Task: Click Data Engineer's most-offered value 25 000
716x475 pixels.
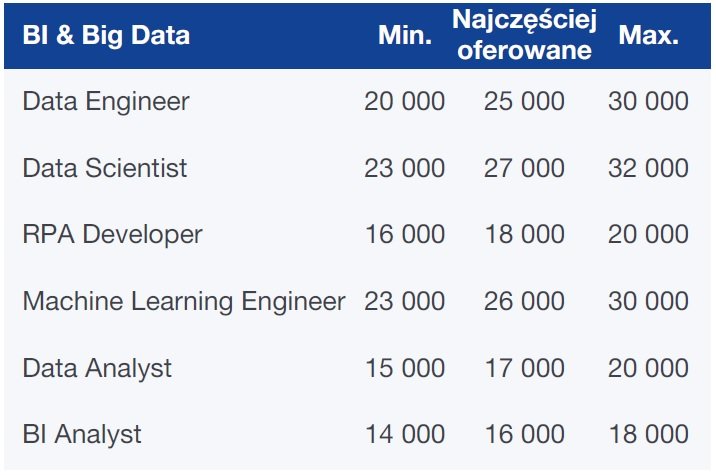Action: 524,101
